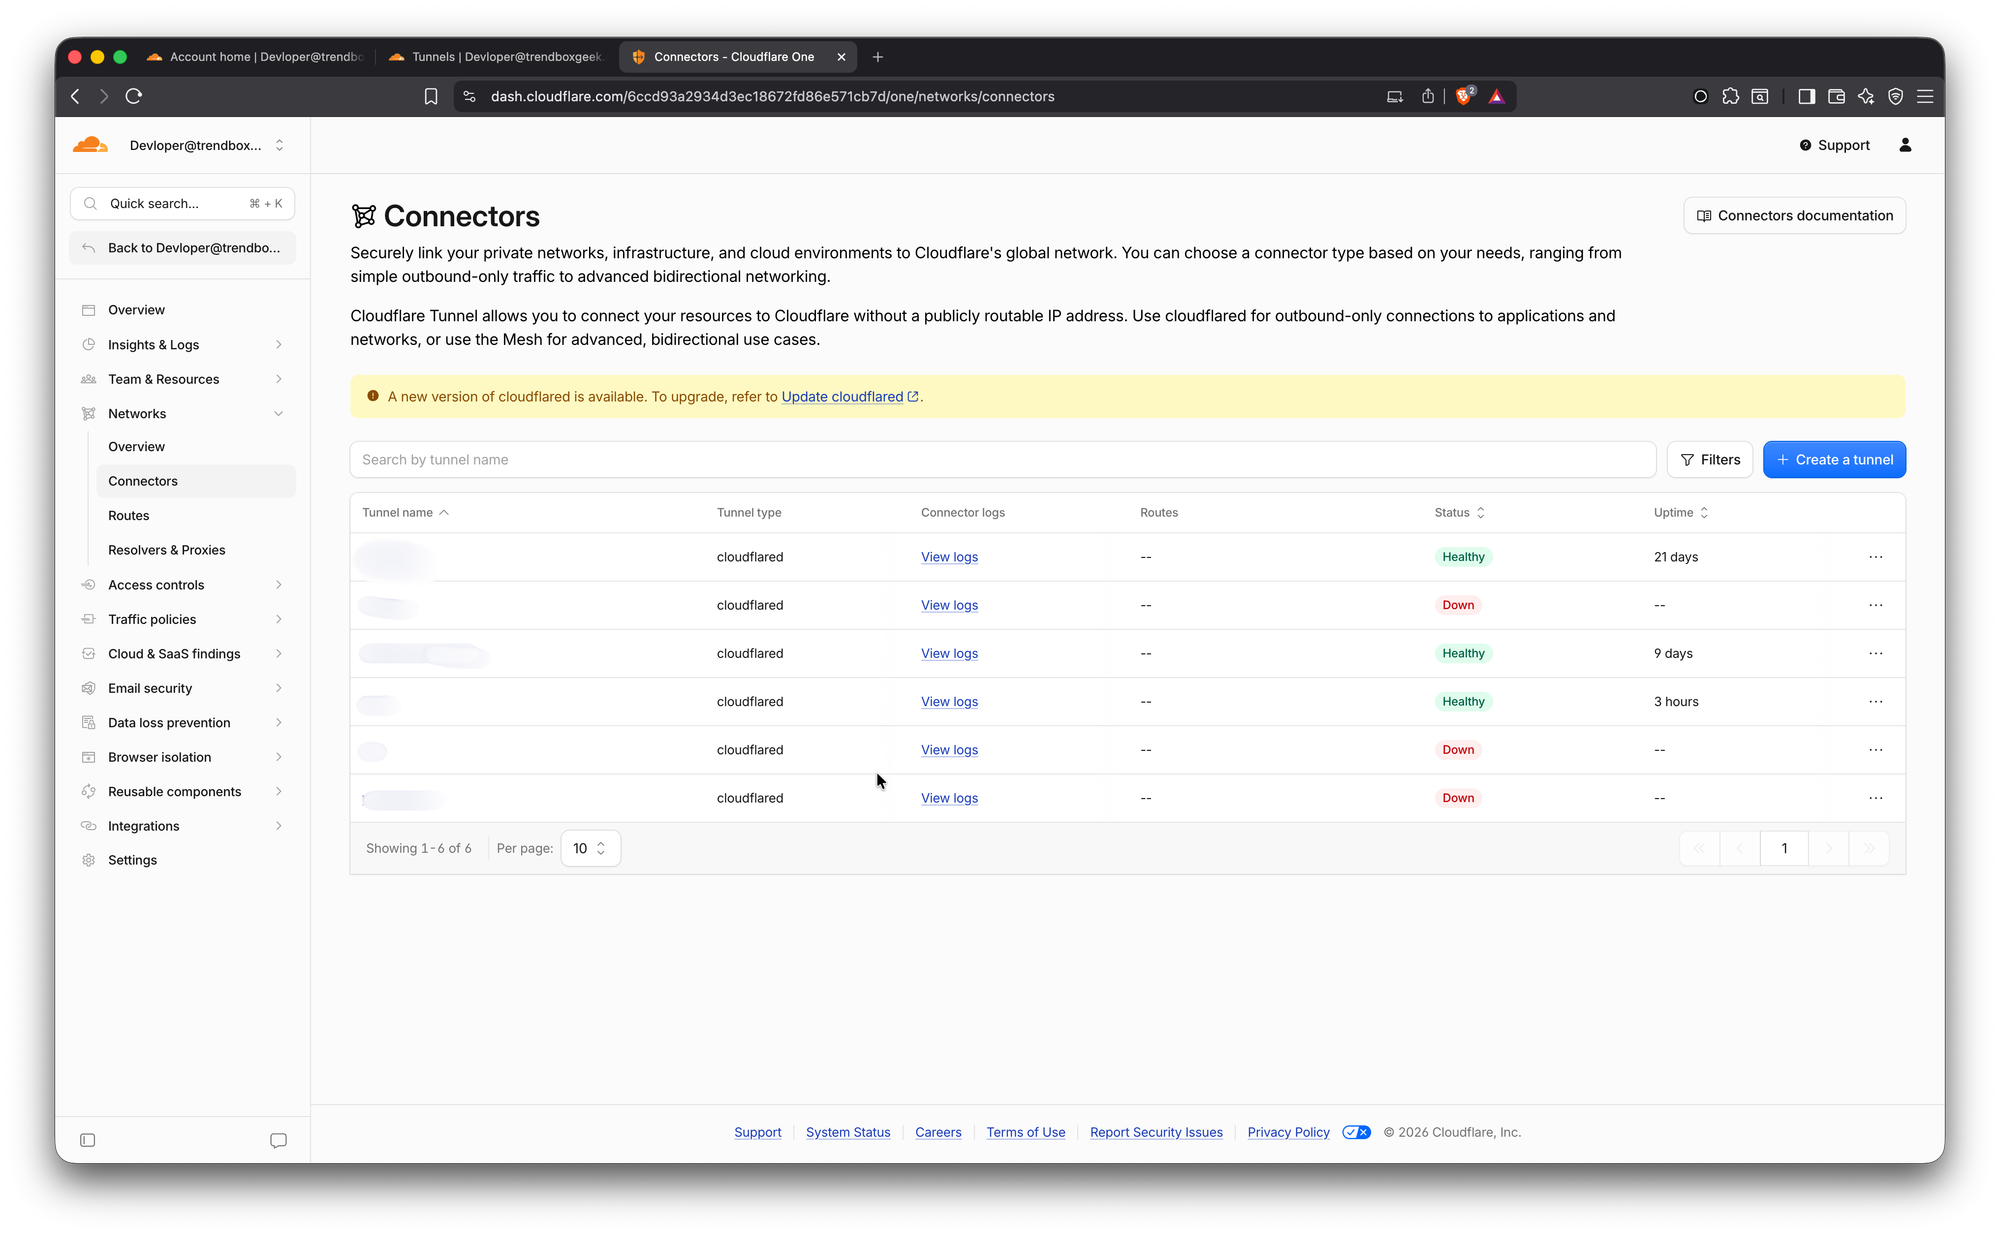Expand Email security section
2000x1236 pixels.
[183, 688]
